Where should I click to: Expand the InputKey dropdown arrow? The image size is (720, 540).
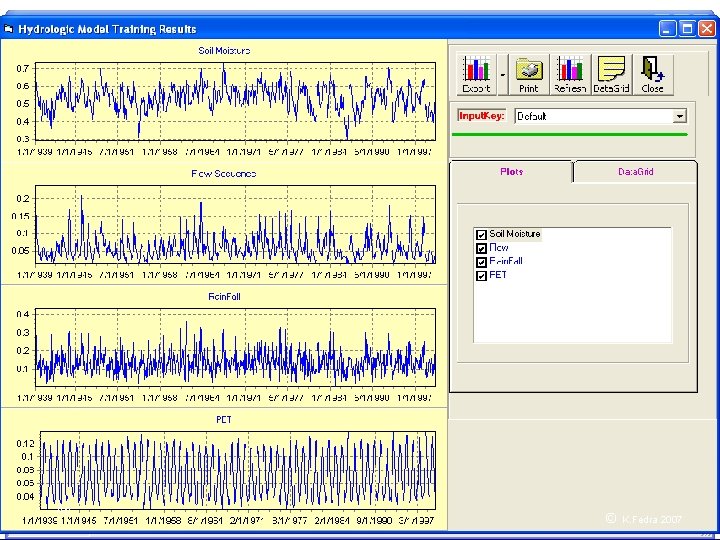point(680,116)
